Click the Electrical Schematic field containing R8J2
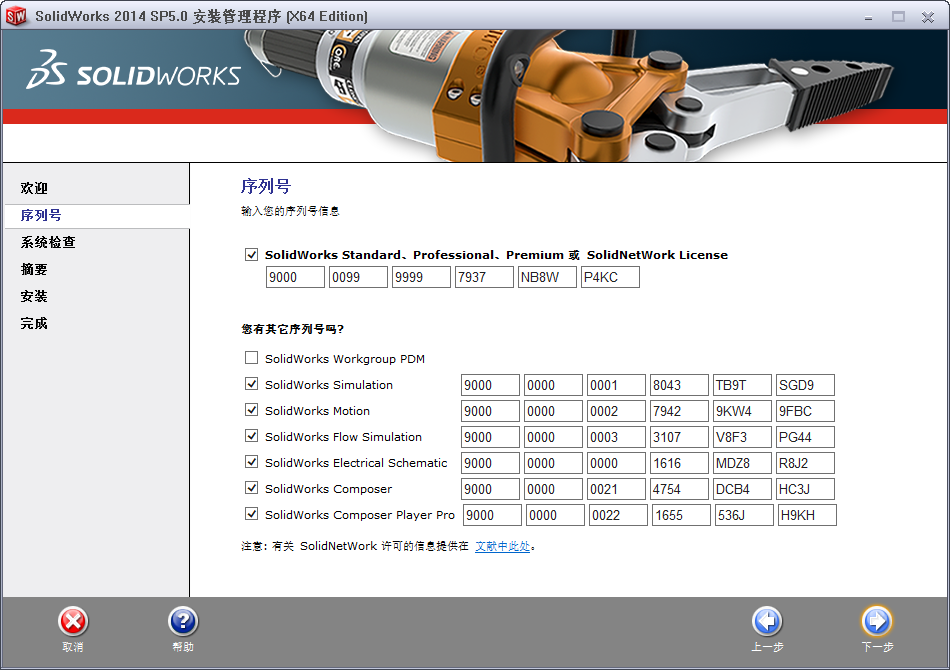The height and width of the screenshot is (670, 950). click(805, 463)
